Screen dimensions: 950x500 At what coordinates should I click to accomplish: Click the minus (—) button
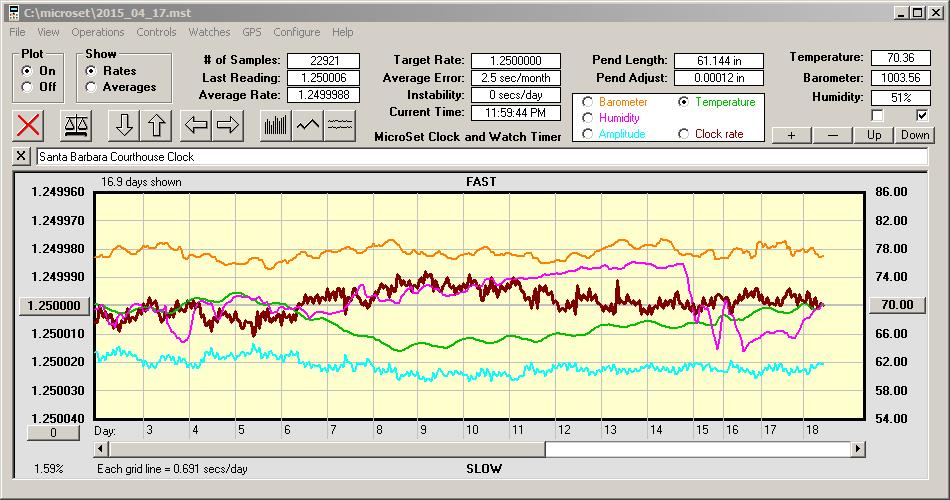click(x=832, y=135)
